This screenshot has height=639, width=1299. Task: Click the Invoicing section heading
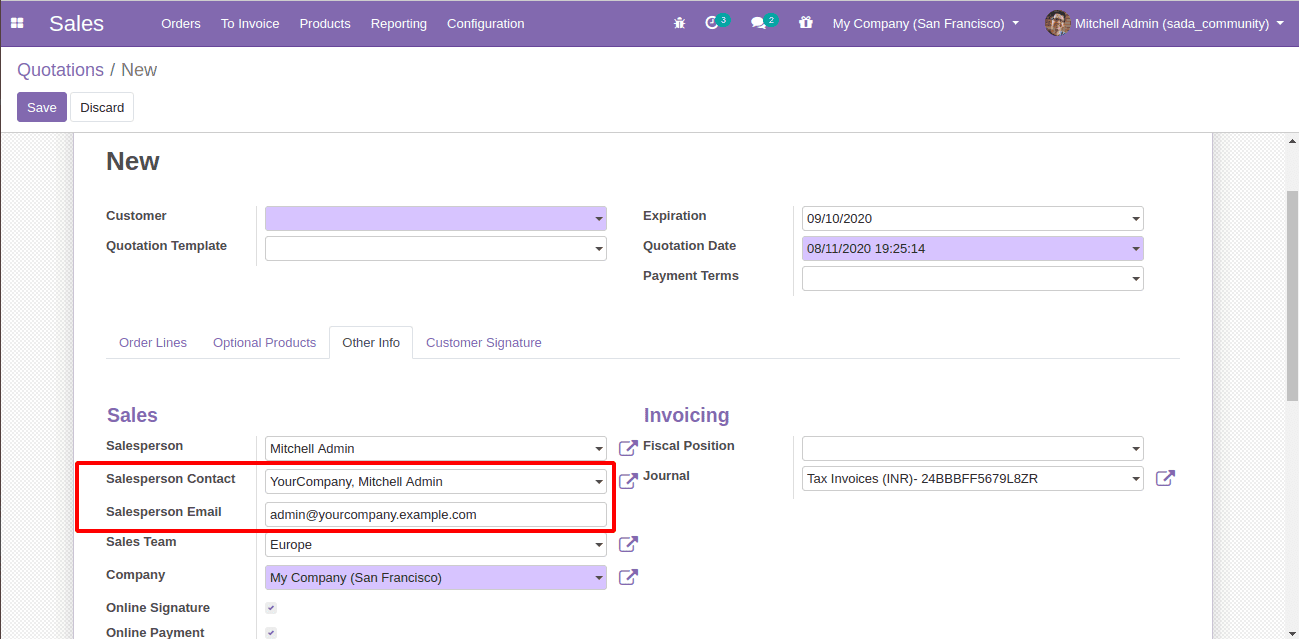click(x=687, y=415)
